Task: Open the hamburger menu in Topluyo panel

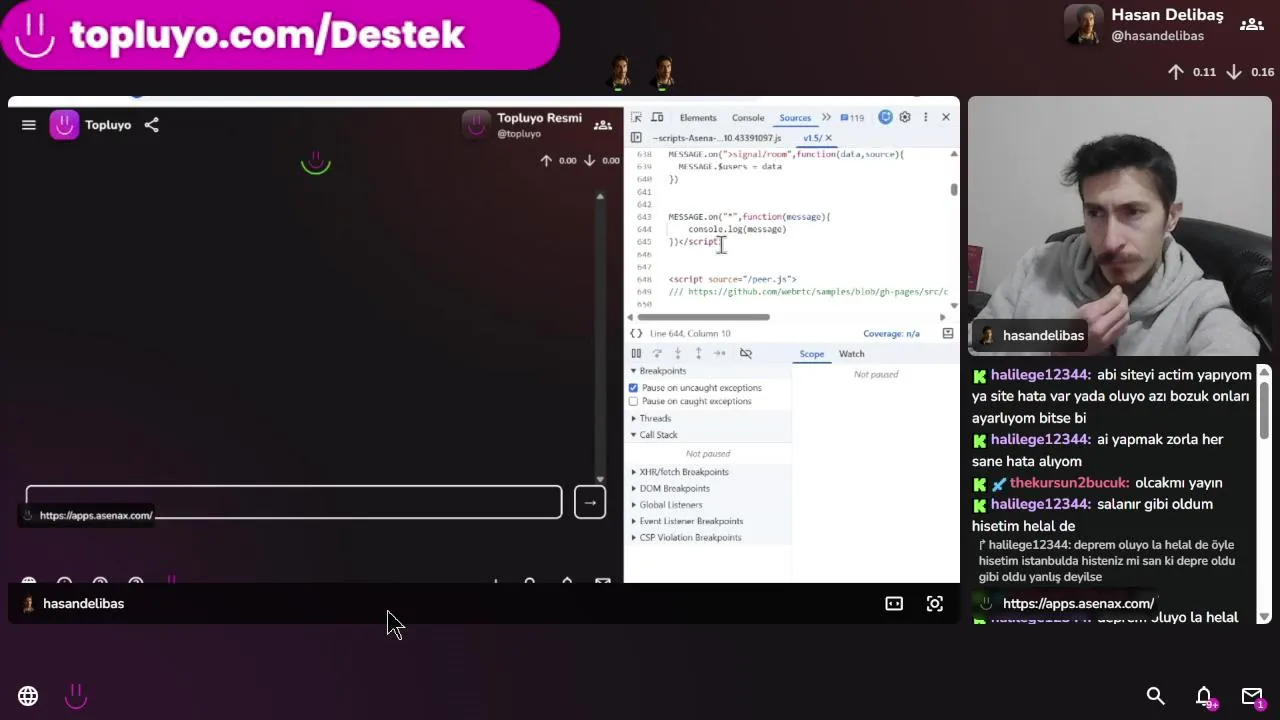Action: coord(29,125)
